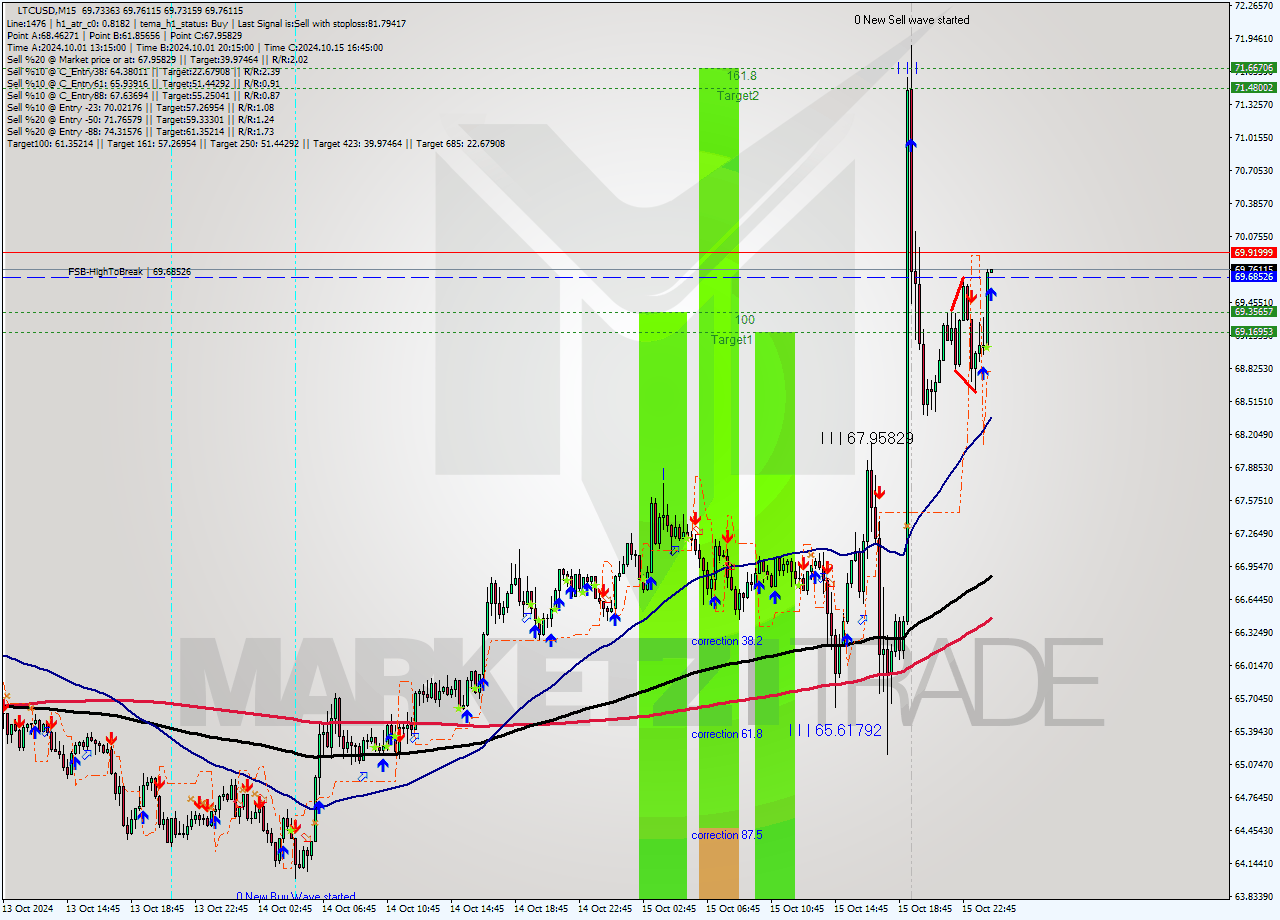Click the 64.76450 price axis label
Image resolution: width=1280 pixels, height=920 pixels.
pyautogui.click(x=1254, y=797)
